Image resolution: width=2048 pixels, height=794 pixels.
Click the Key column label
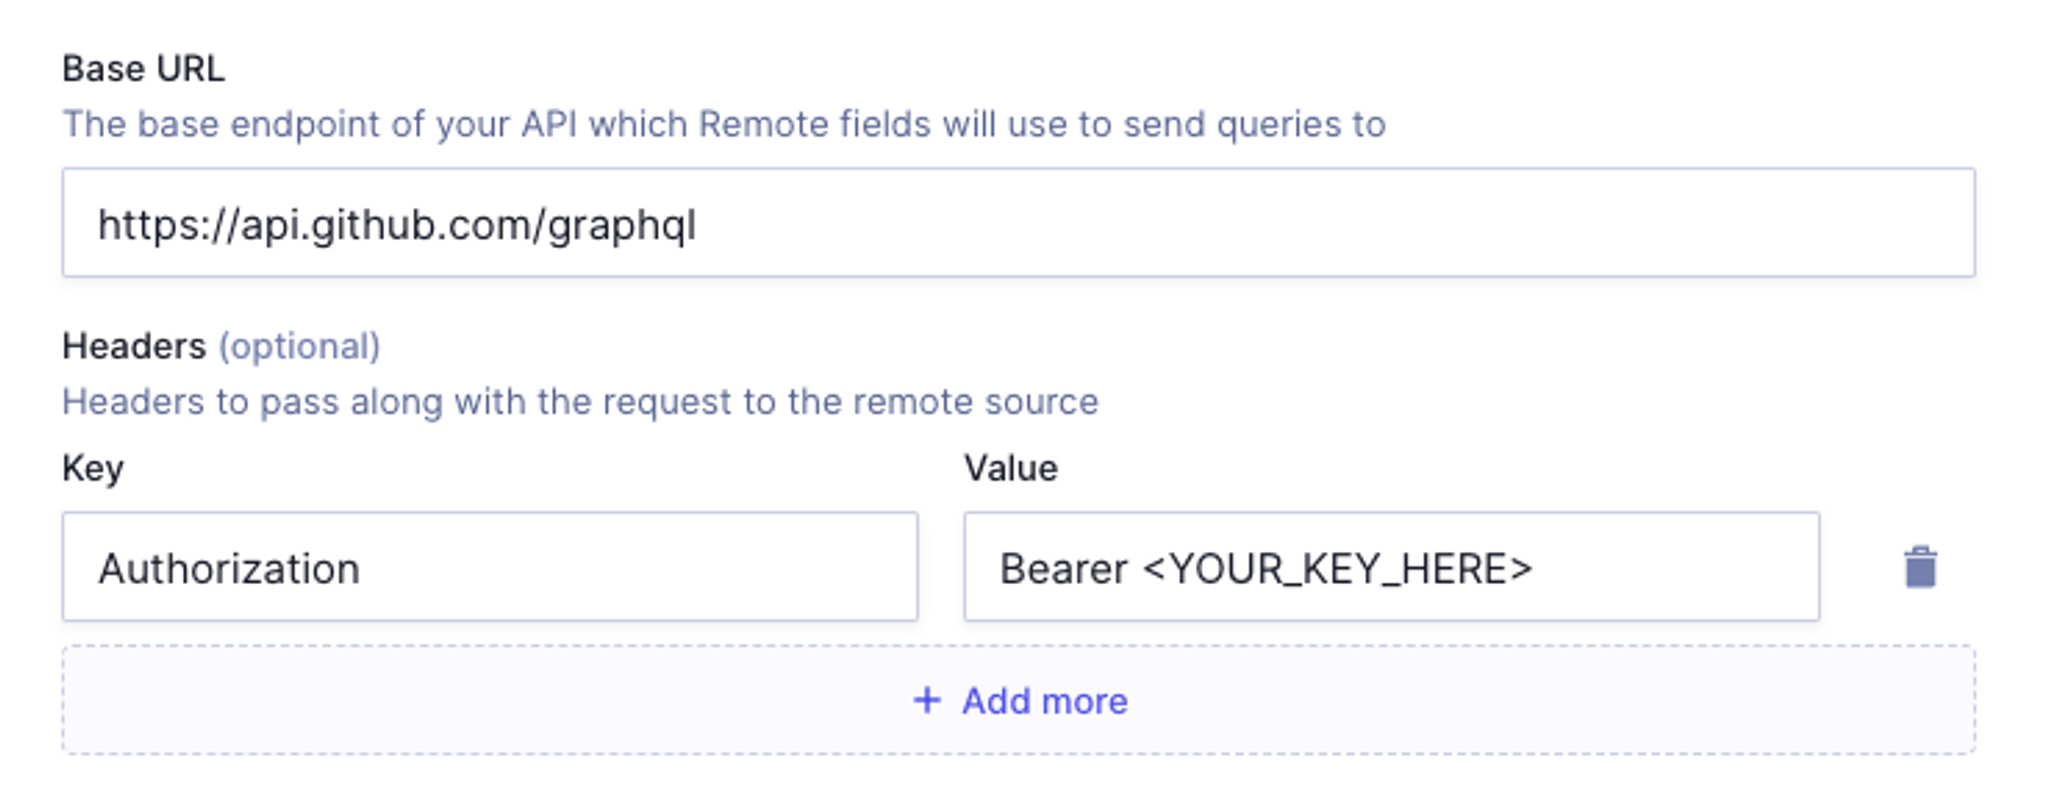[x=93, y=468]
